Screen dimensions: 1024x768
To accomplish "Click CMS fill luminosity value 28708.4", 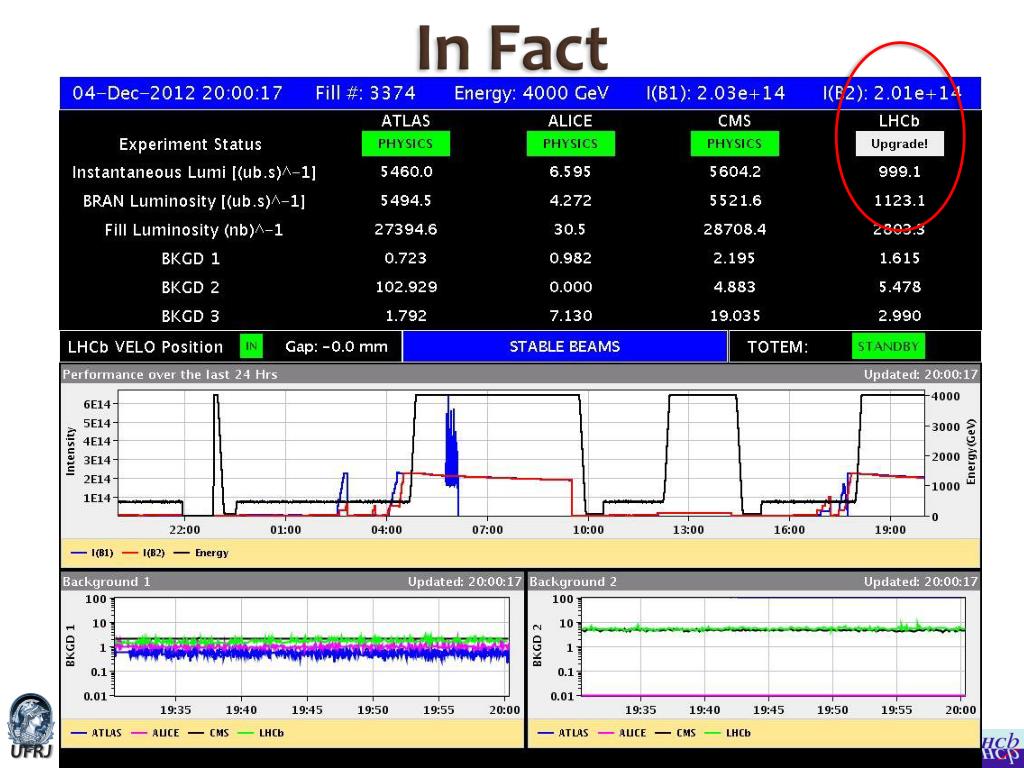I will click(735, 229).
